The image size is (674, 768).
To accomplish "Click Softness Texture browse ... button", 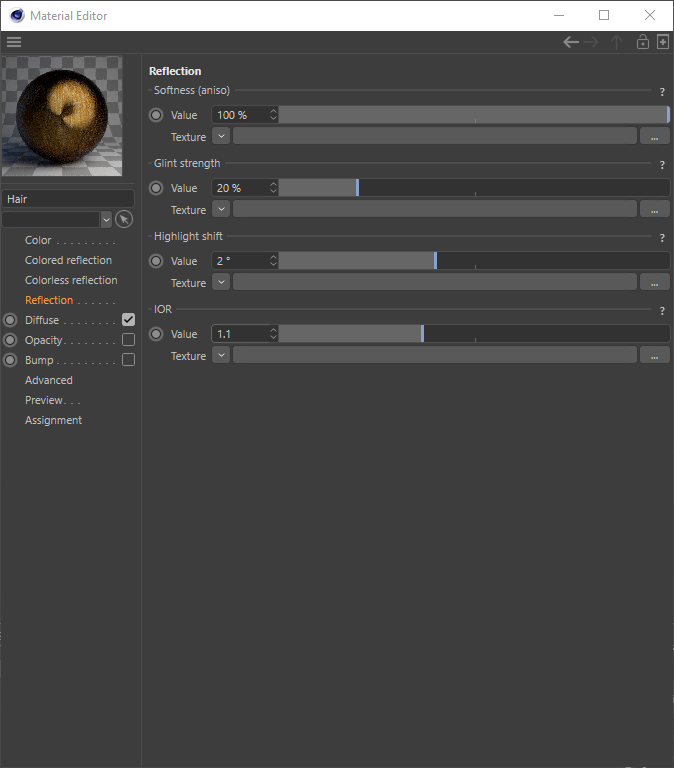I will click(654, 136).
